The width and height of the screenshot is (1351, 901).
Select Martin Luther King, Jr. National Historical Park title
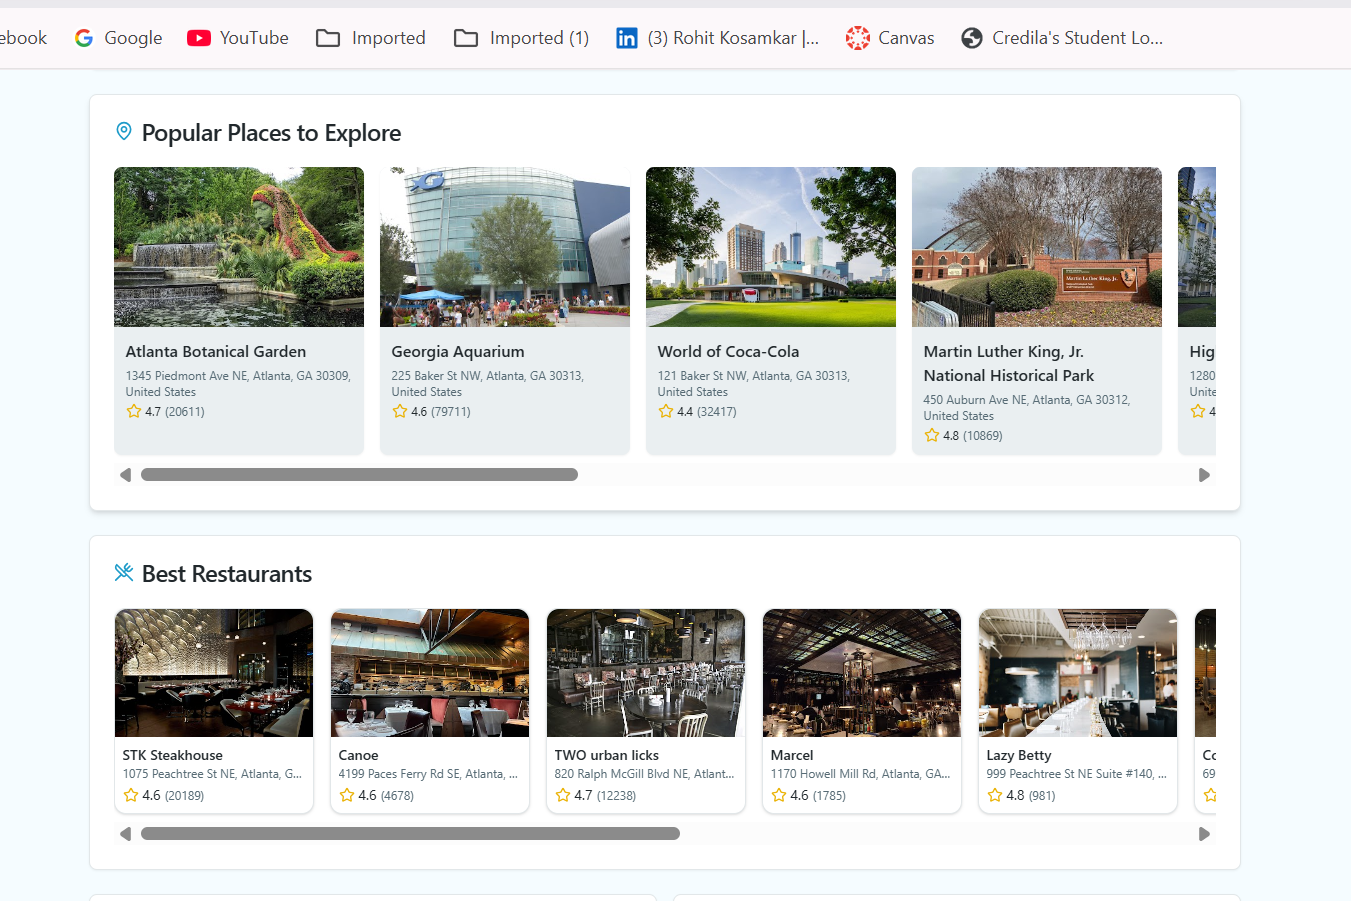tap(1009, 364)
